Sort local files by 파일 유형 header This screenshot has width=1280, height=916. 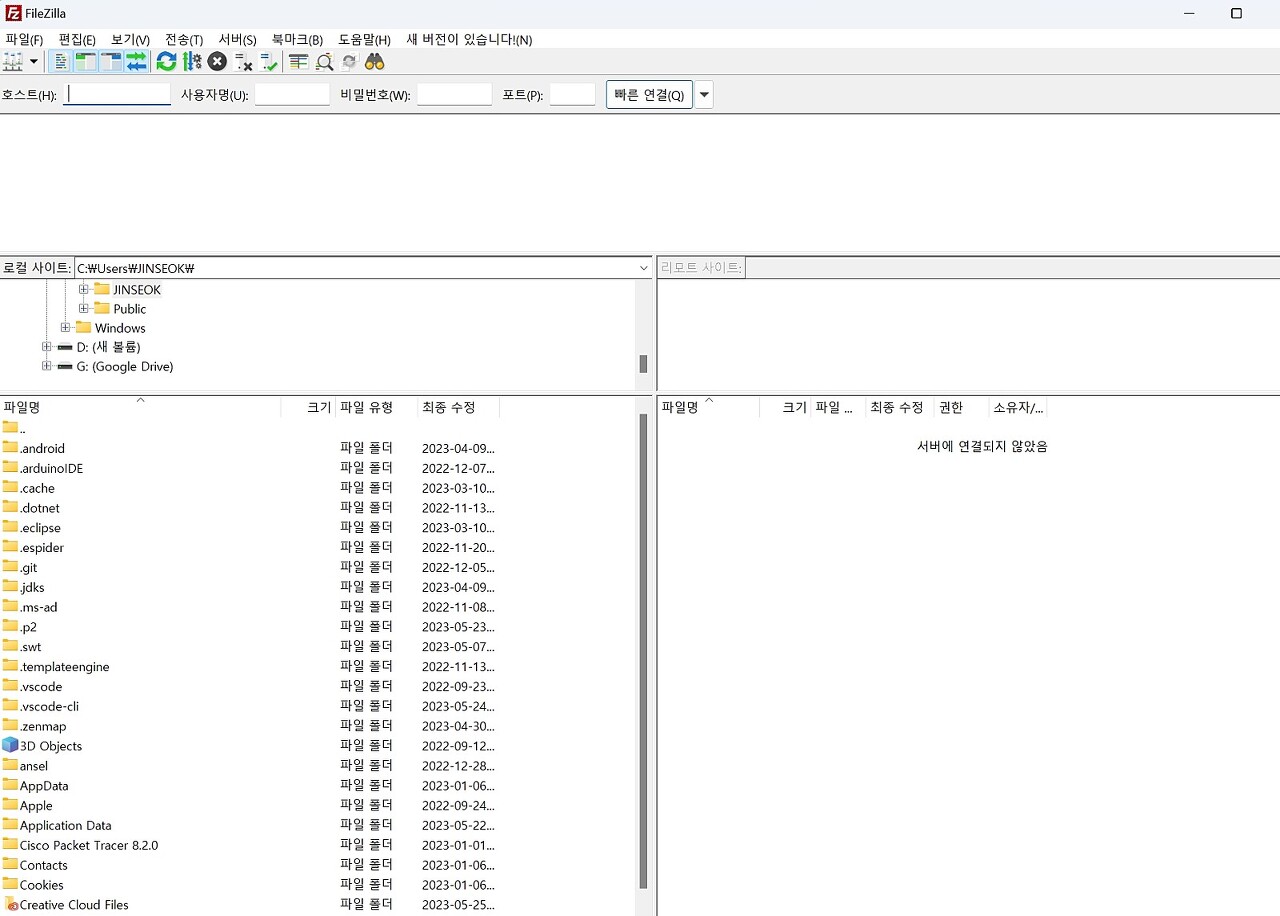[376, 407]
